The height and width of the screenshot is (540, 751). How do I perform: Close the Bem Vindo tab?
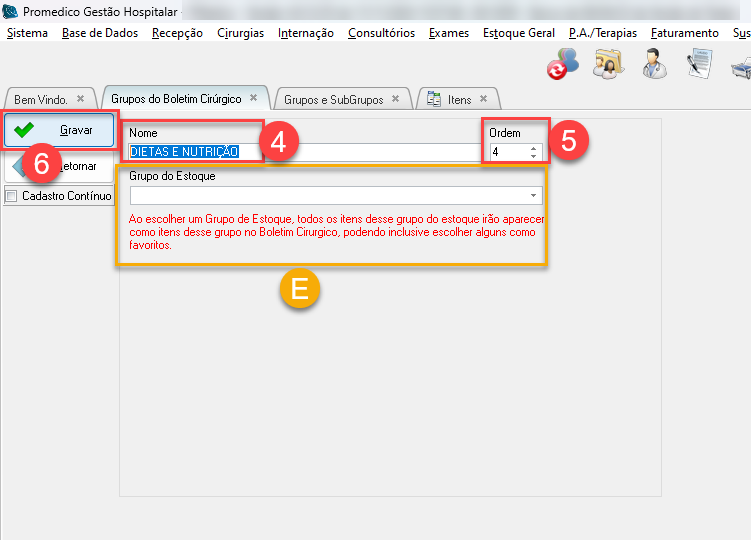coord(80,99)
